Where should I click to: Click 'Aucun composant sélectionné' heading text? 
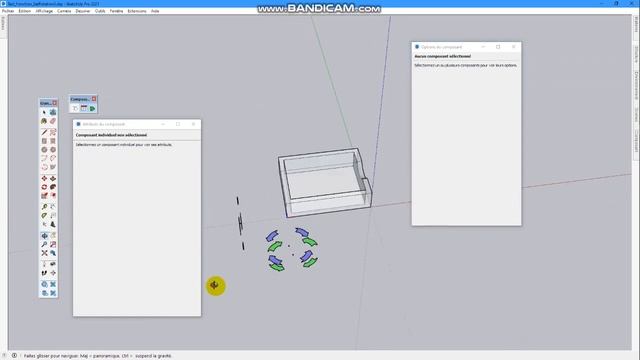[442, 56]
